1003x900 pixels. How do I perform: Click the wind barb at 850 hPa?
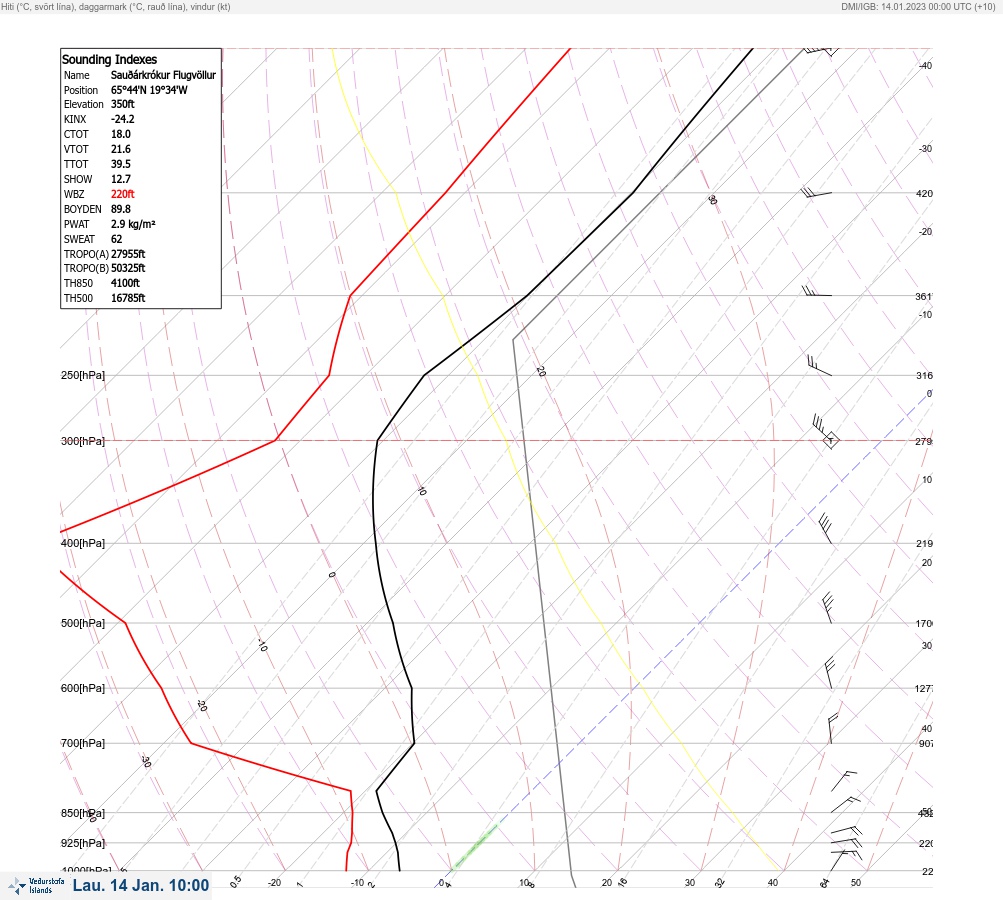tap(846, 804)
